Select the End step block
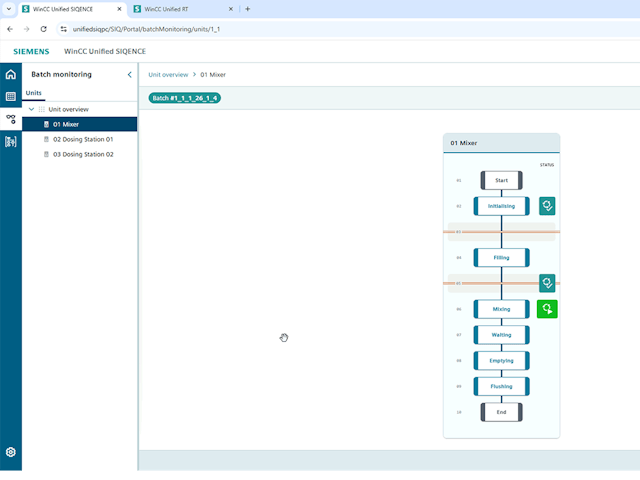This screenshot has height=480, width=640. pos(501,412)
